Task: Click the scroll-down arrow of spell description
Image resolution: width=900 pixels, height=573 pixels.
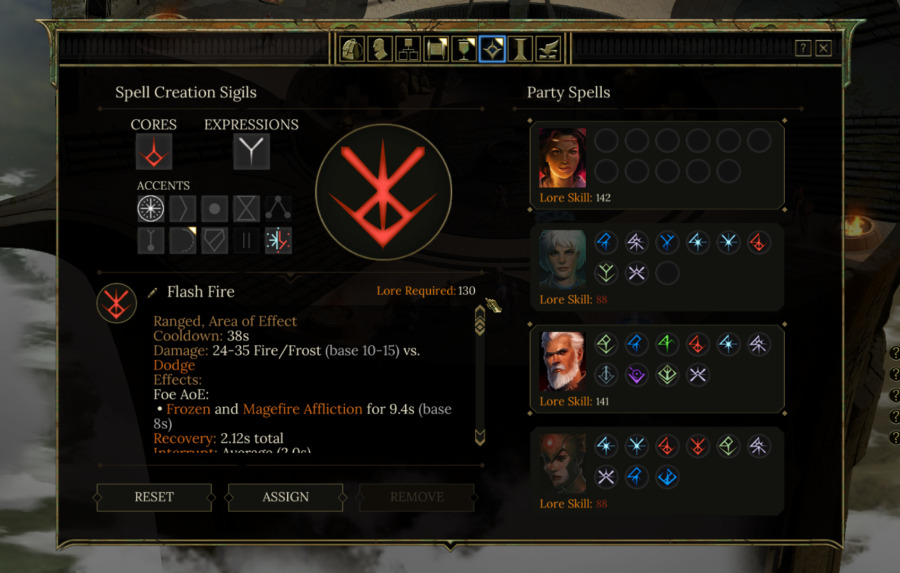Action: [x=480, y=438]
